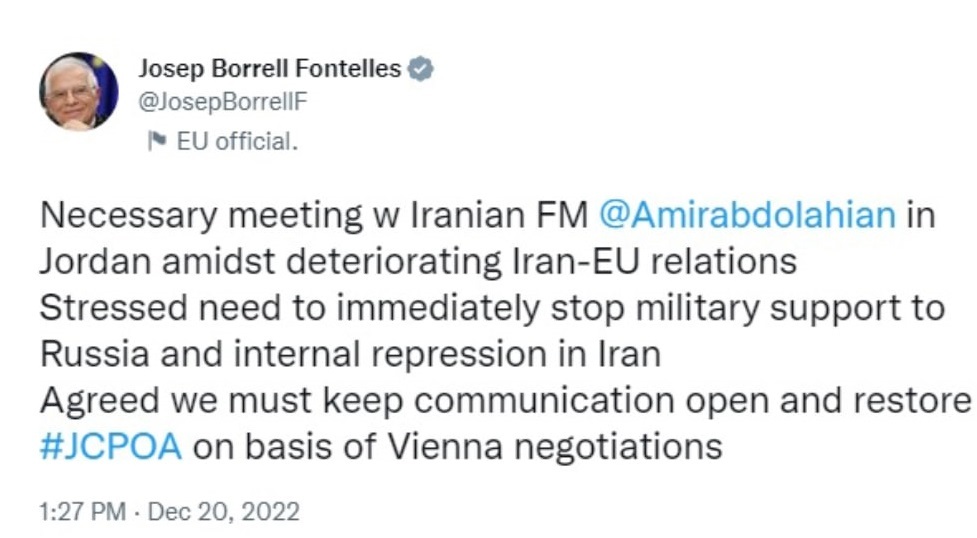Click Josep Borrell's profile avatar photo
This screenshot has height=538, width=977.
tap(78, 91)
